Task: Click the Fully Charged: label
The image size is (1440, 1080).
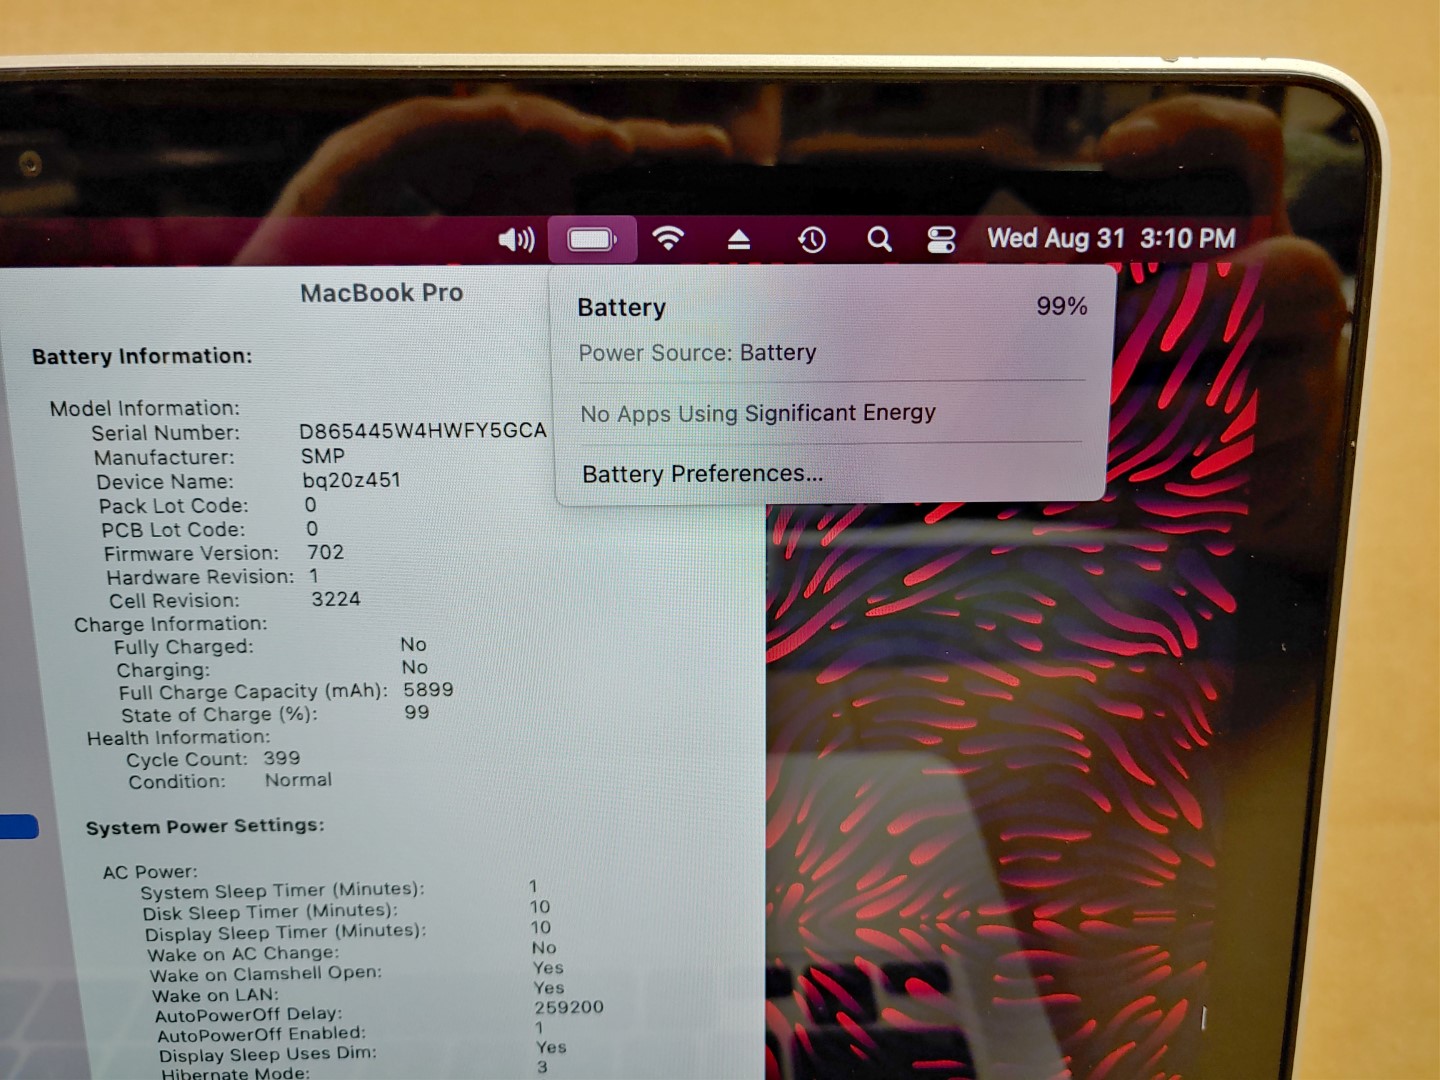Action: pos(184,647)
